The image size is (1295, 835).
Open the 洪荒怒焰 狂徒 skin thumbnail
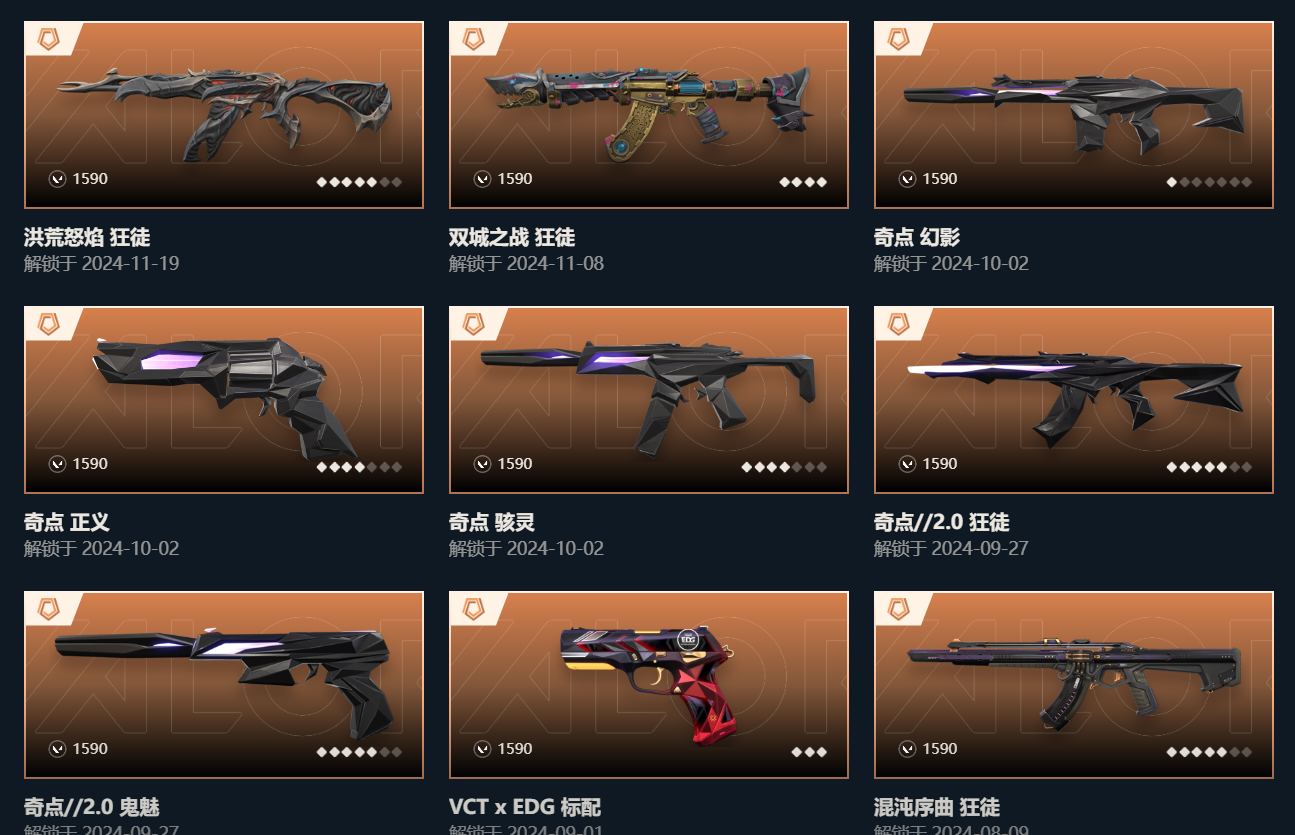click(224, 115)
